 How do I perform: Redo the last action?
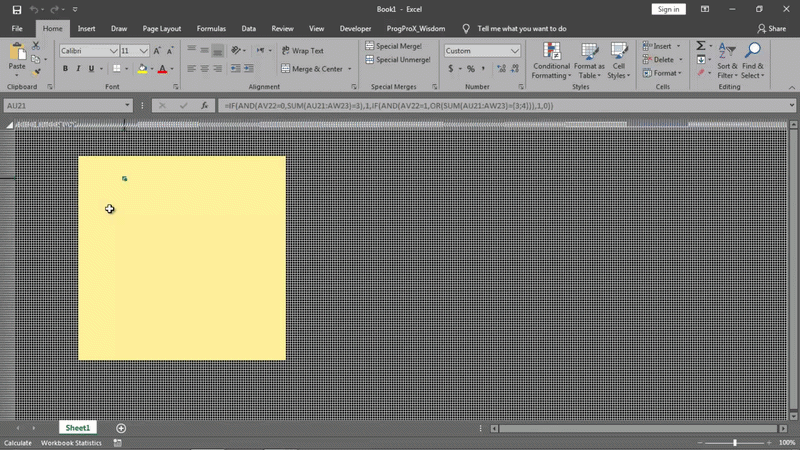[x=54, y=9]
